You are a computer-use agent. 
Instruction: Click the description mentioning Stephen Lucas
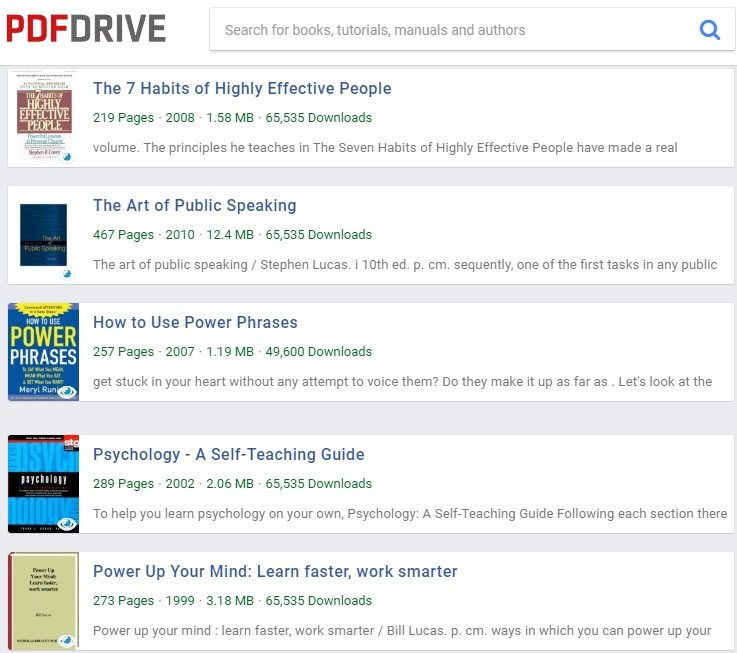(405, 265)
